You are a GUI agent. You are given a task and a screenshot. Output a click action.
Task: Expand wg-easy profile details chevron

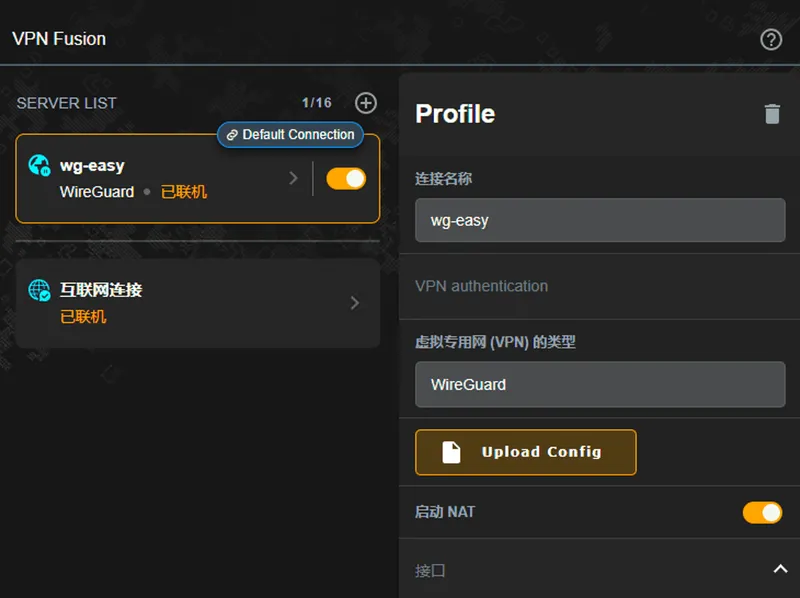(293, 178)
